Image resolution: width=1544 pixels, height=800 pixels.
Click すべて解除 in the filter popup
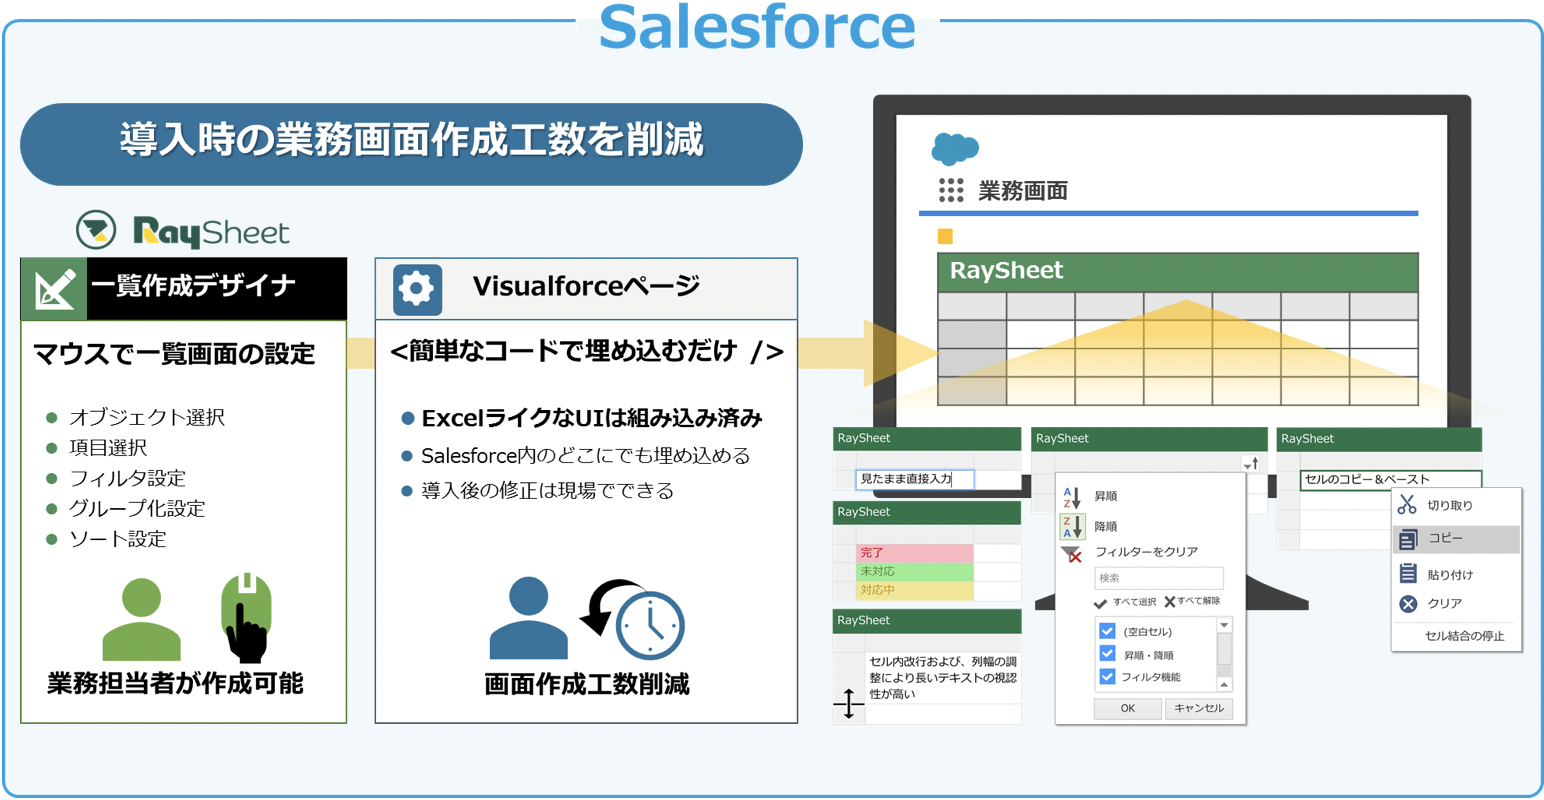(x=1198, y=602)
